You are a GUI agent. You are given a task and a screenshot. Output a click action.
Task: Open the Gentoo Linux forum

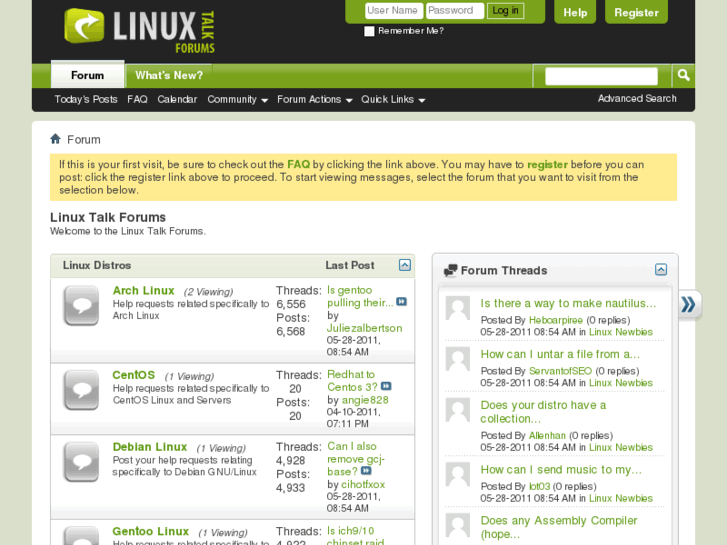tap(151, 531)
